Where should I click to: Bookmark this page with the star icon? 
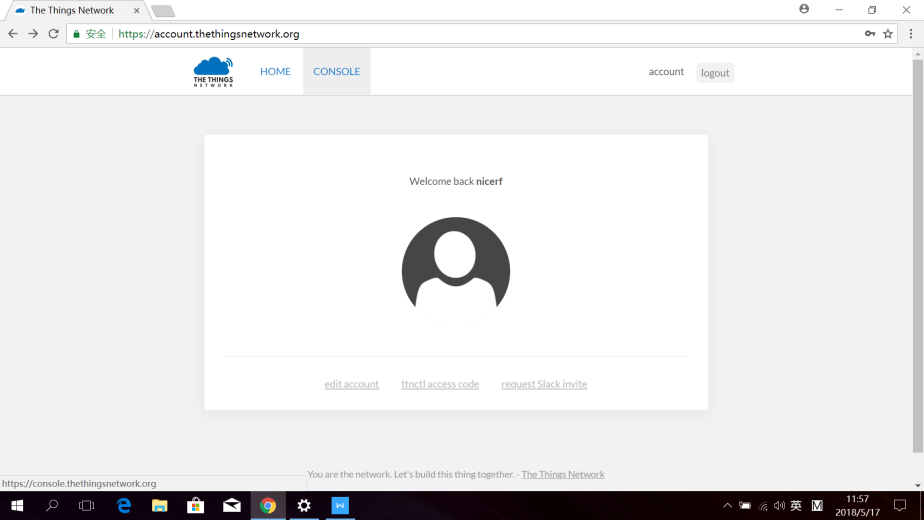click(887, 34)
